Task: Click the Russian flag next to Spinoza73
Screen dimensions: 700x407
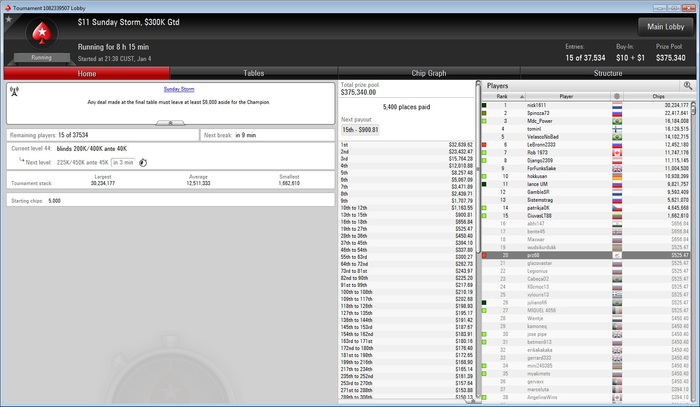Action: point(617,113)
